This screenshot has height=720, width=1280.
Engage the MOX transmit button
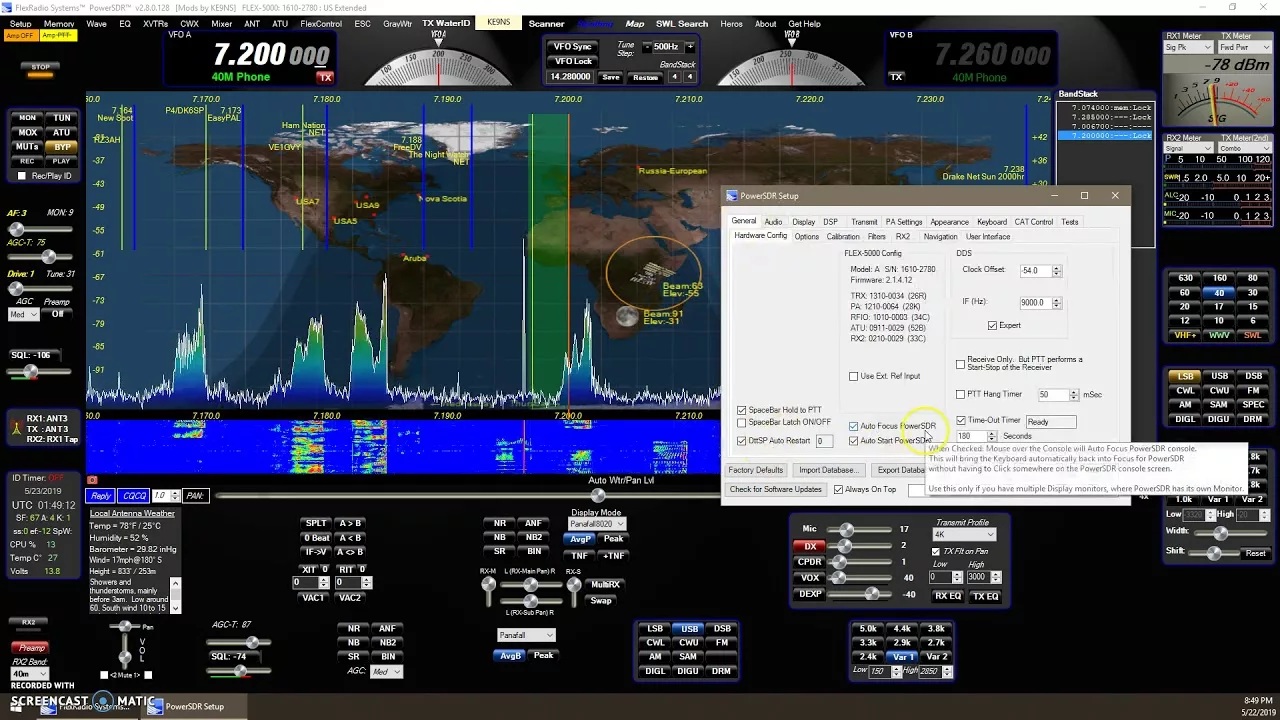[x=28, y=132]
